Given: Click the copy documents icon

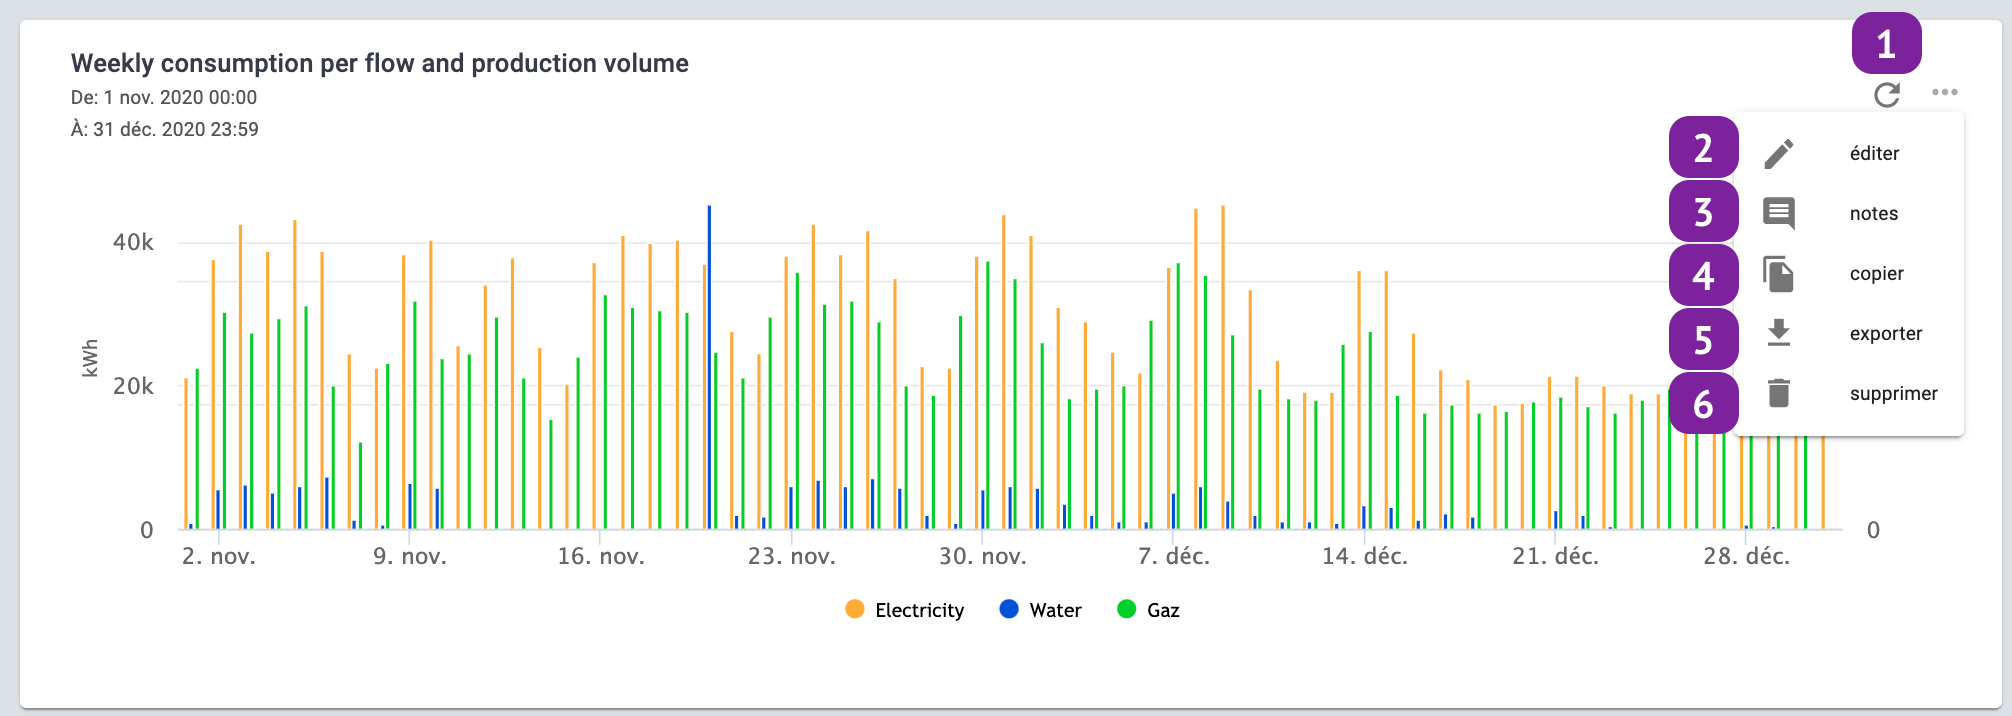Looking at the screenshot, I should [1778, 274].
